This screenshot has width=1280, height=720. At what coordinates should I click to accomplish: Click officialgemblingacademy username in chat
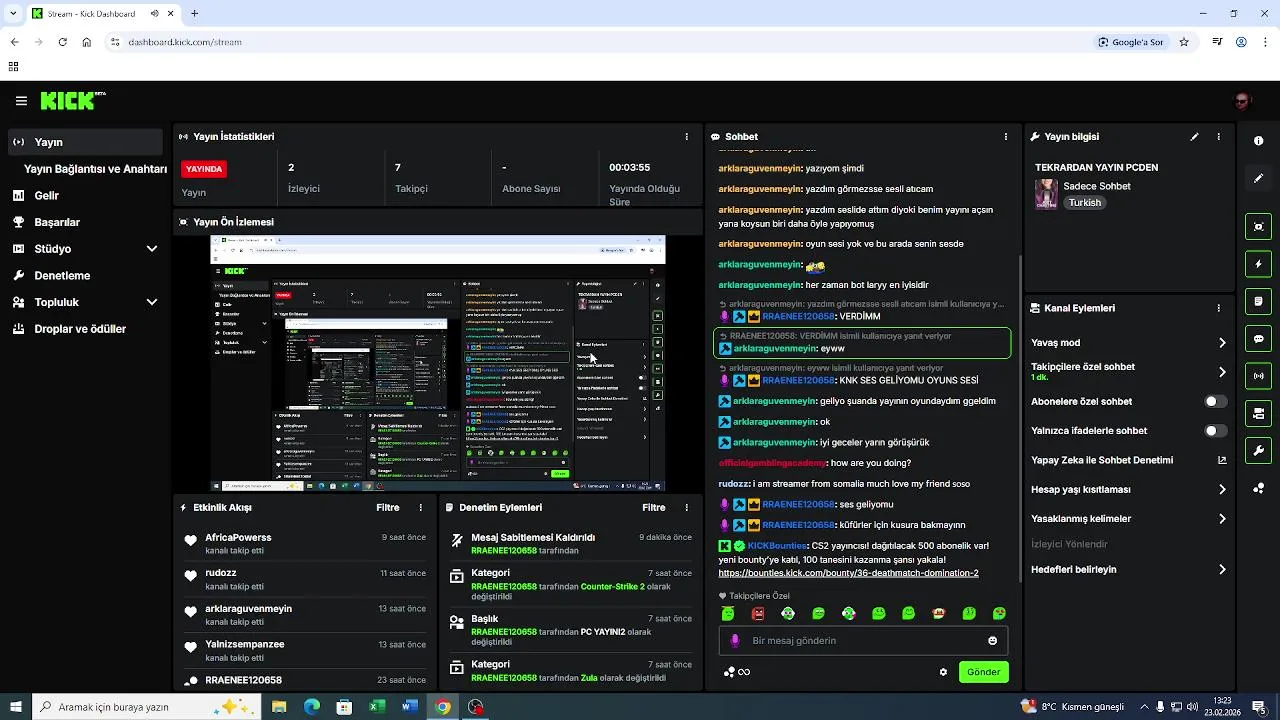772,463
